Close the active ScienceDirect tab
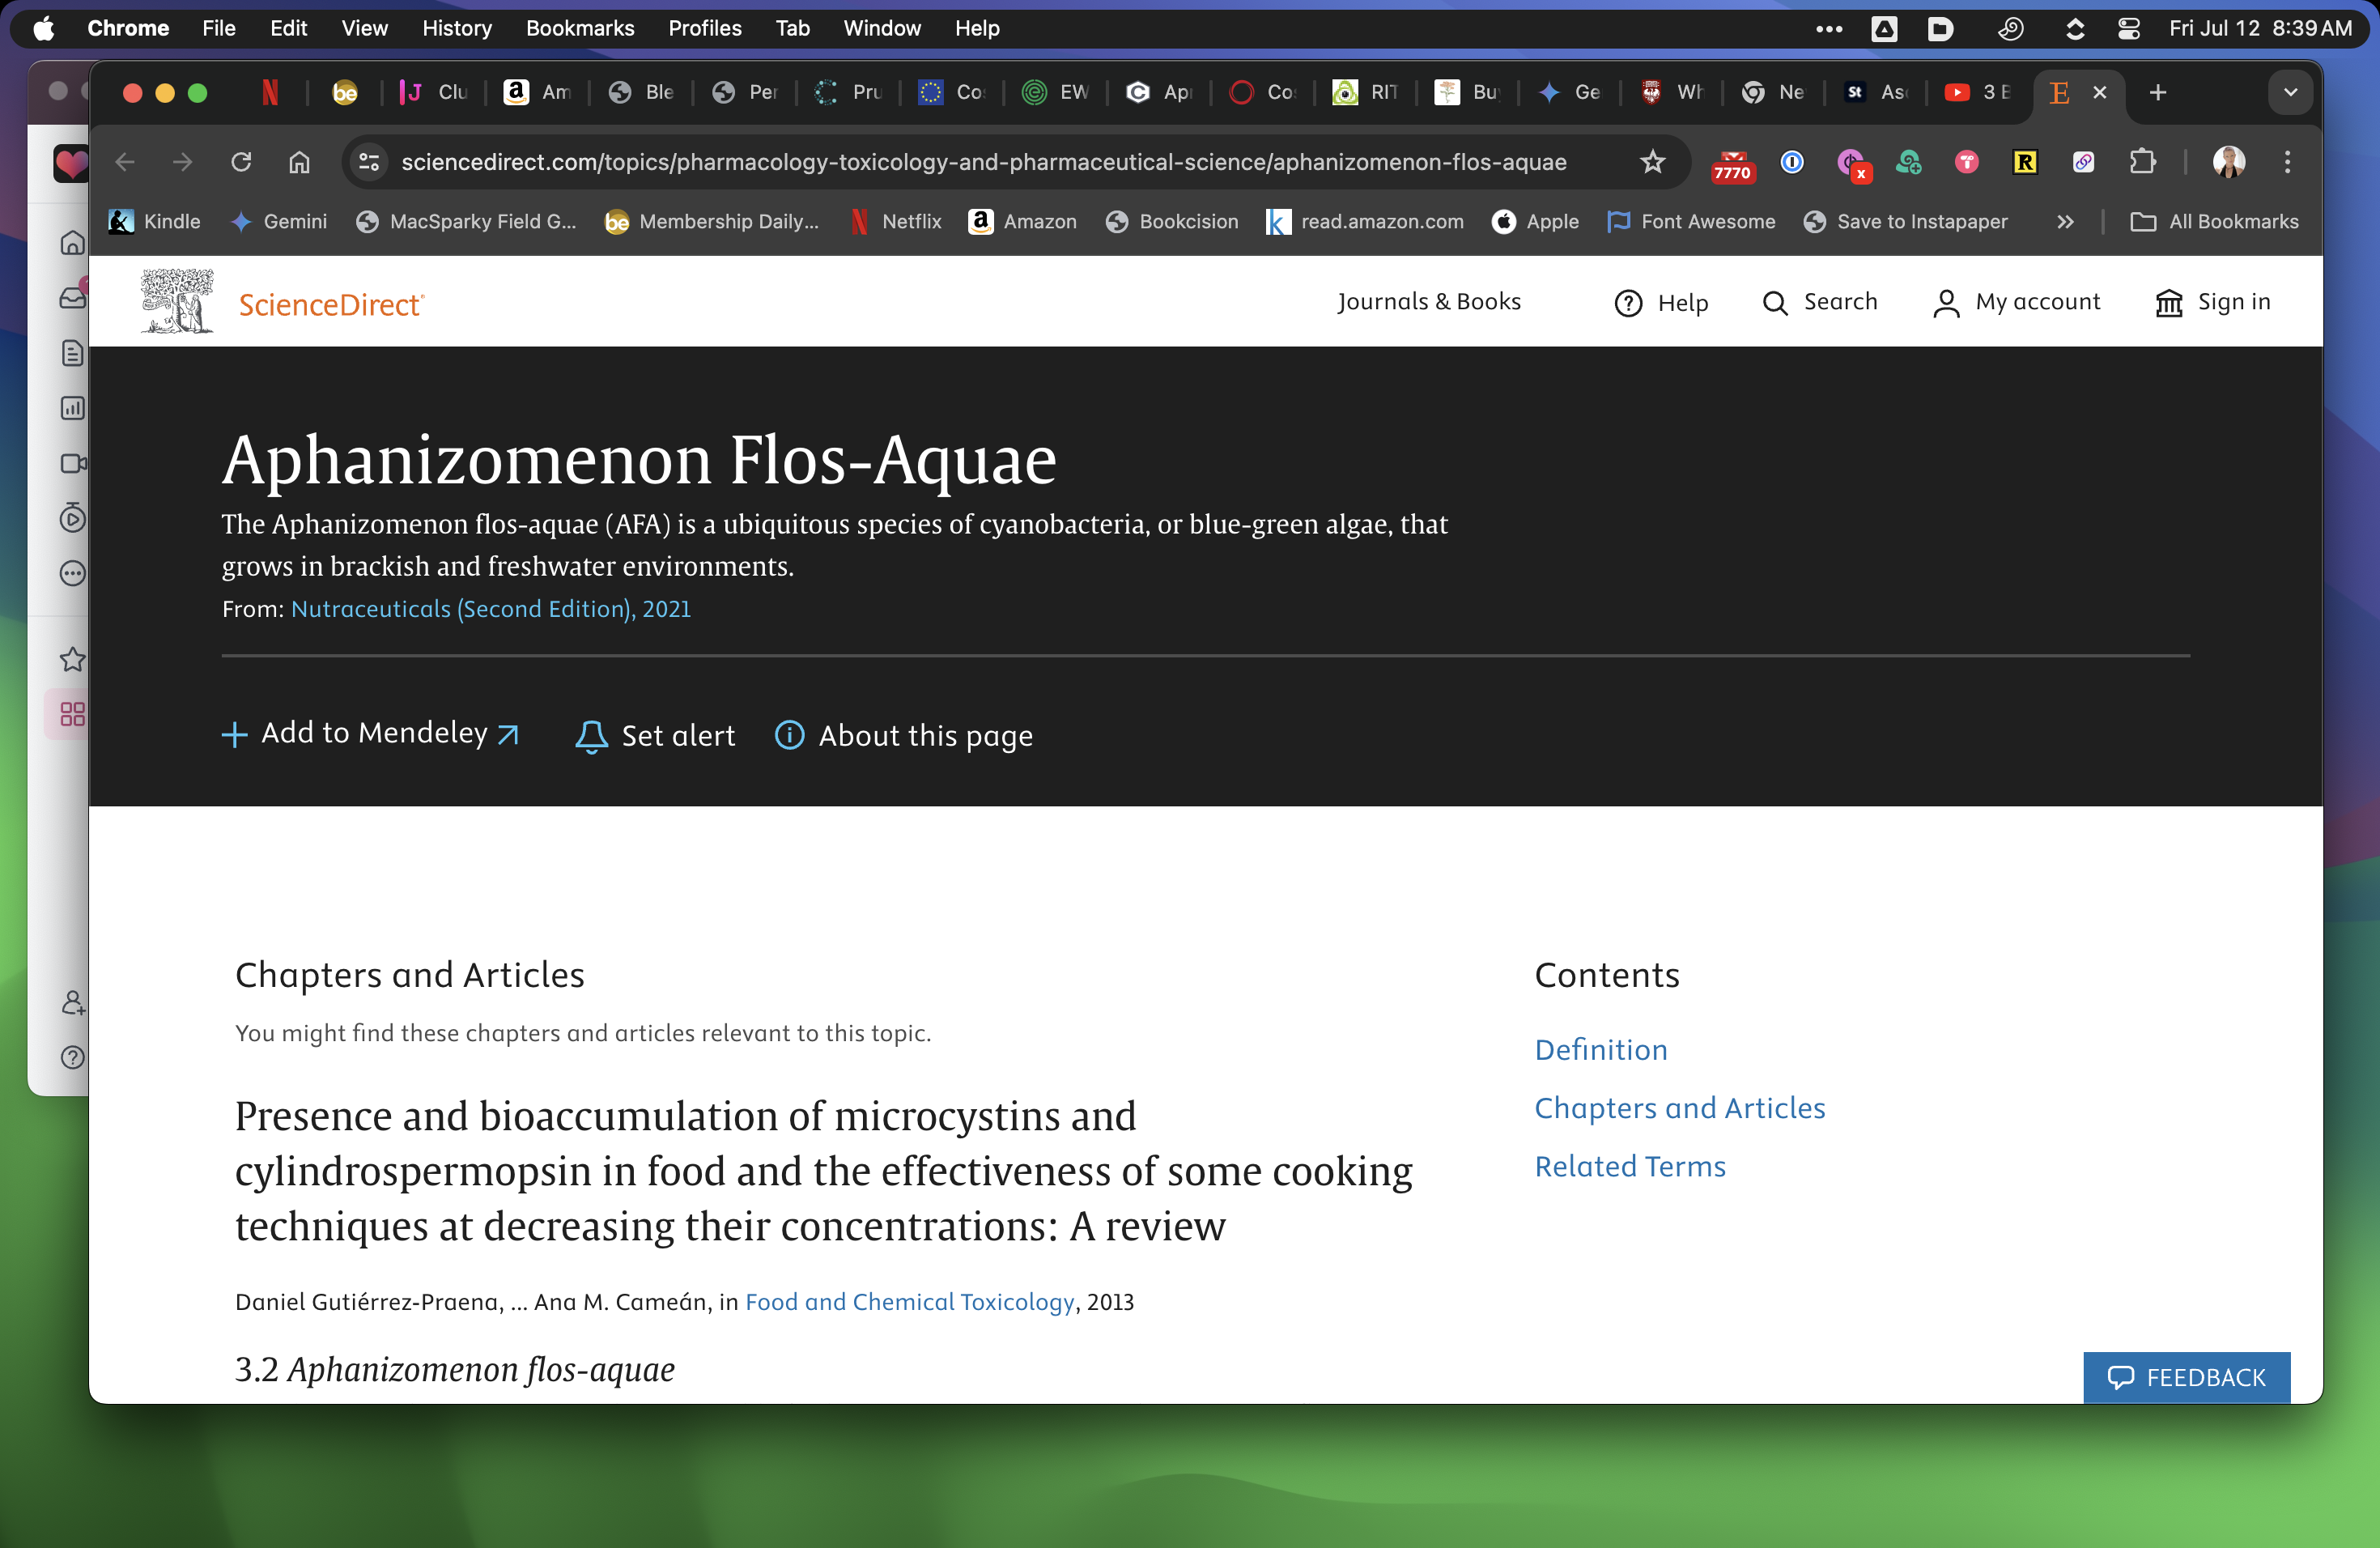2380x1548 pixels. [x=2100, y=93]
